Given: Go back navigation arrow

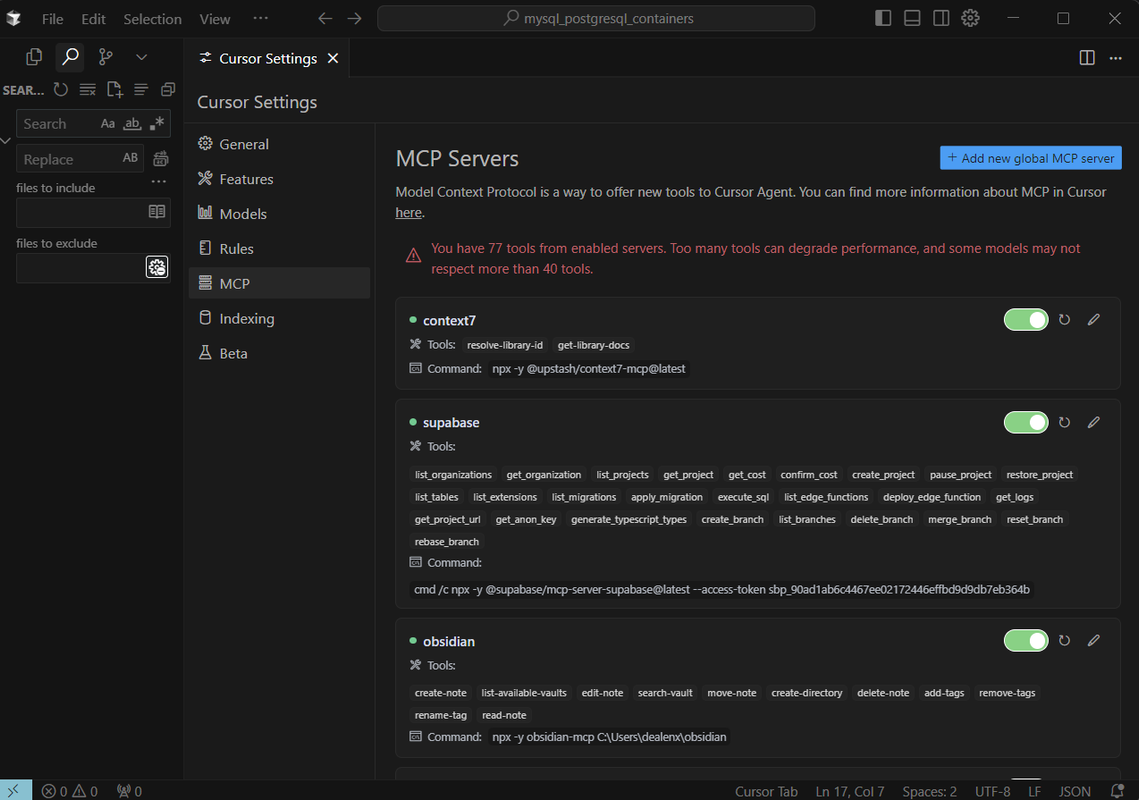Looking at the screenshot, I should point(325,19).
